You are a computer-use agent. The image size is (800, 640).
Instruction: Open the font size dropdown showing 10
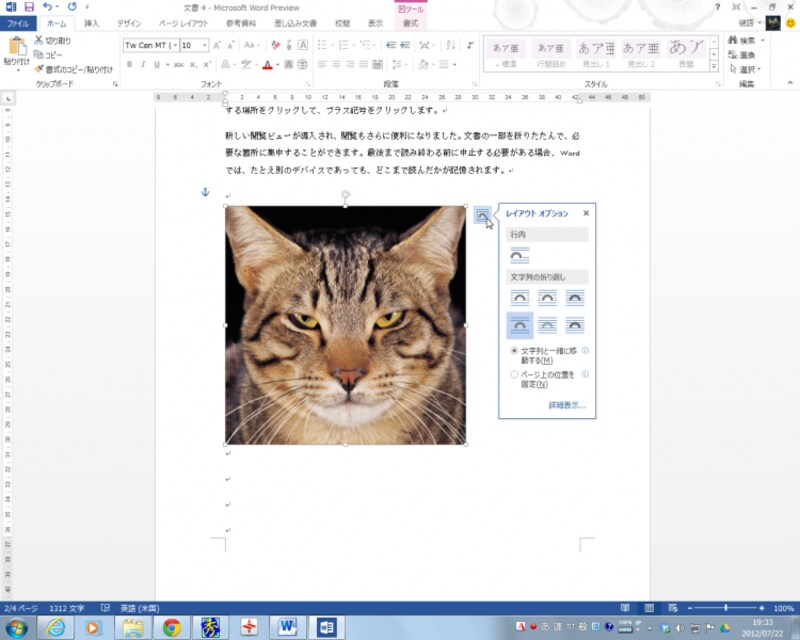(205, 45)
